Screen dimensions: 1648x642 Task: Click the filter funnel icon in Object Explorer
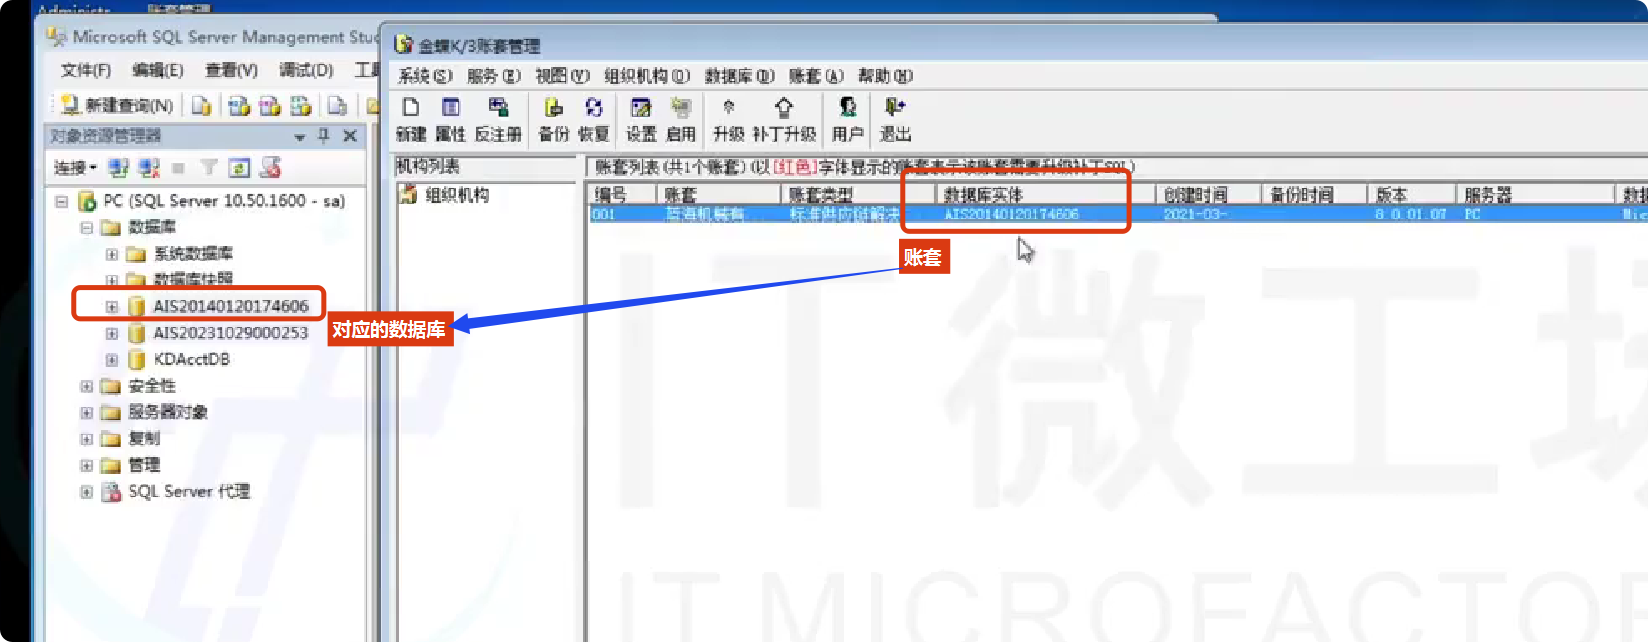coord(208,168)
